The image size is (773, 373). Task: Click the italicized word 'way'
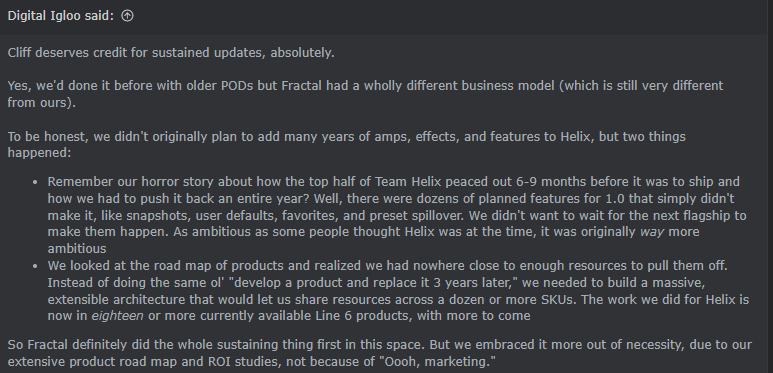[652, 232]
